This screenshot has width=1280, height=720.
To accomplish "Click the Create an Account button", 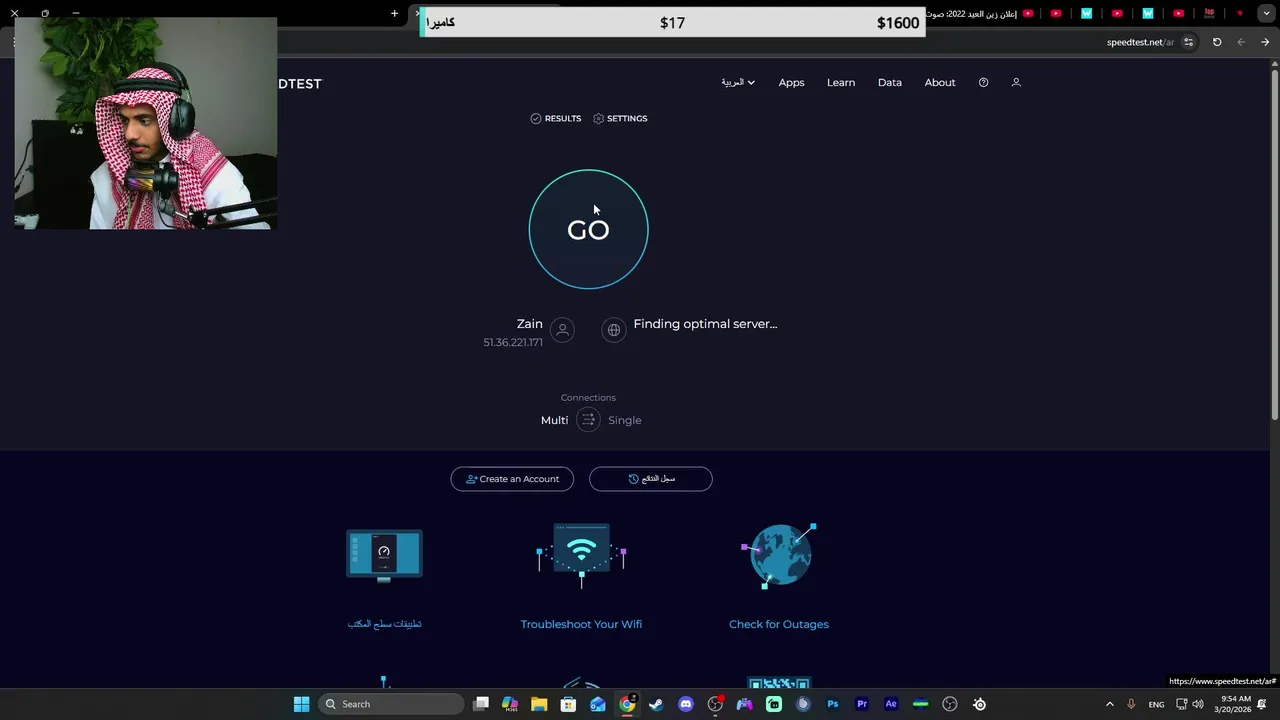I will coord(512,479).
